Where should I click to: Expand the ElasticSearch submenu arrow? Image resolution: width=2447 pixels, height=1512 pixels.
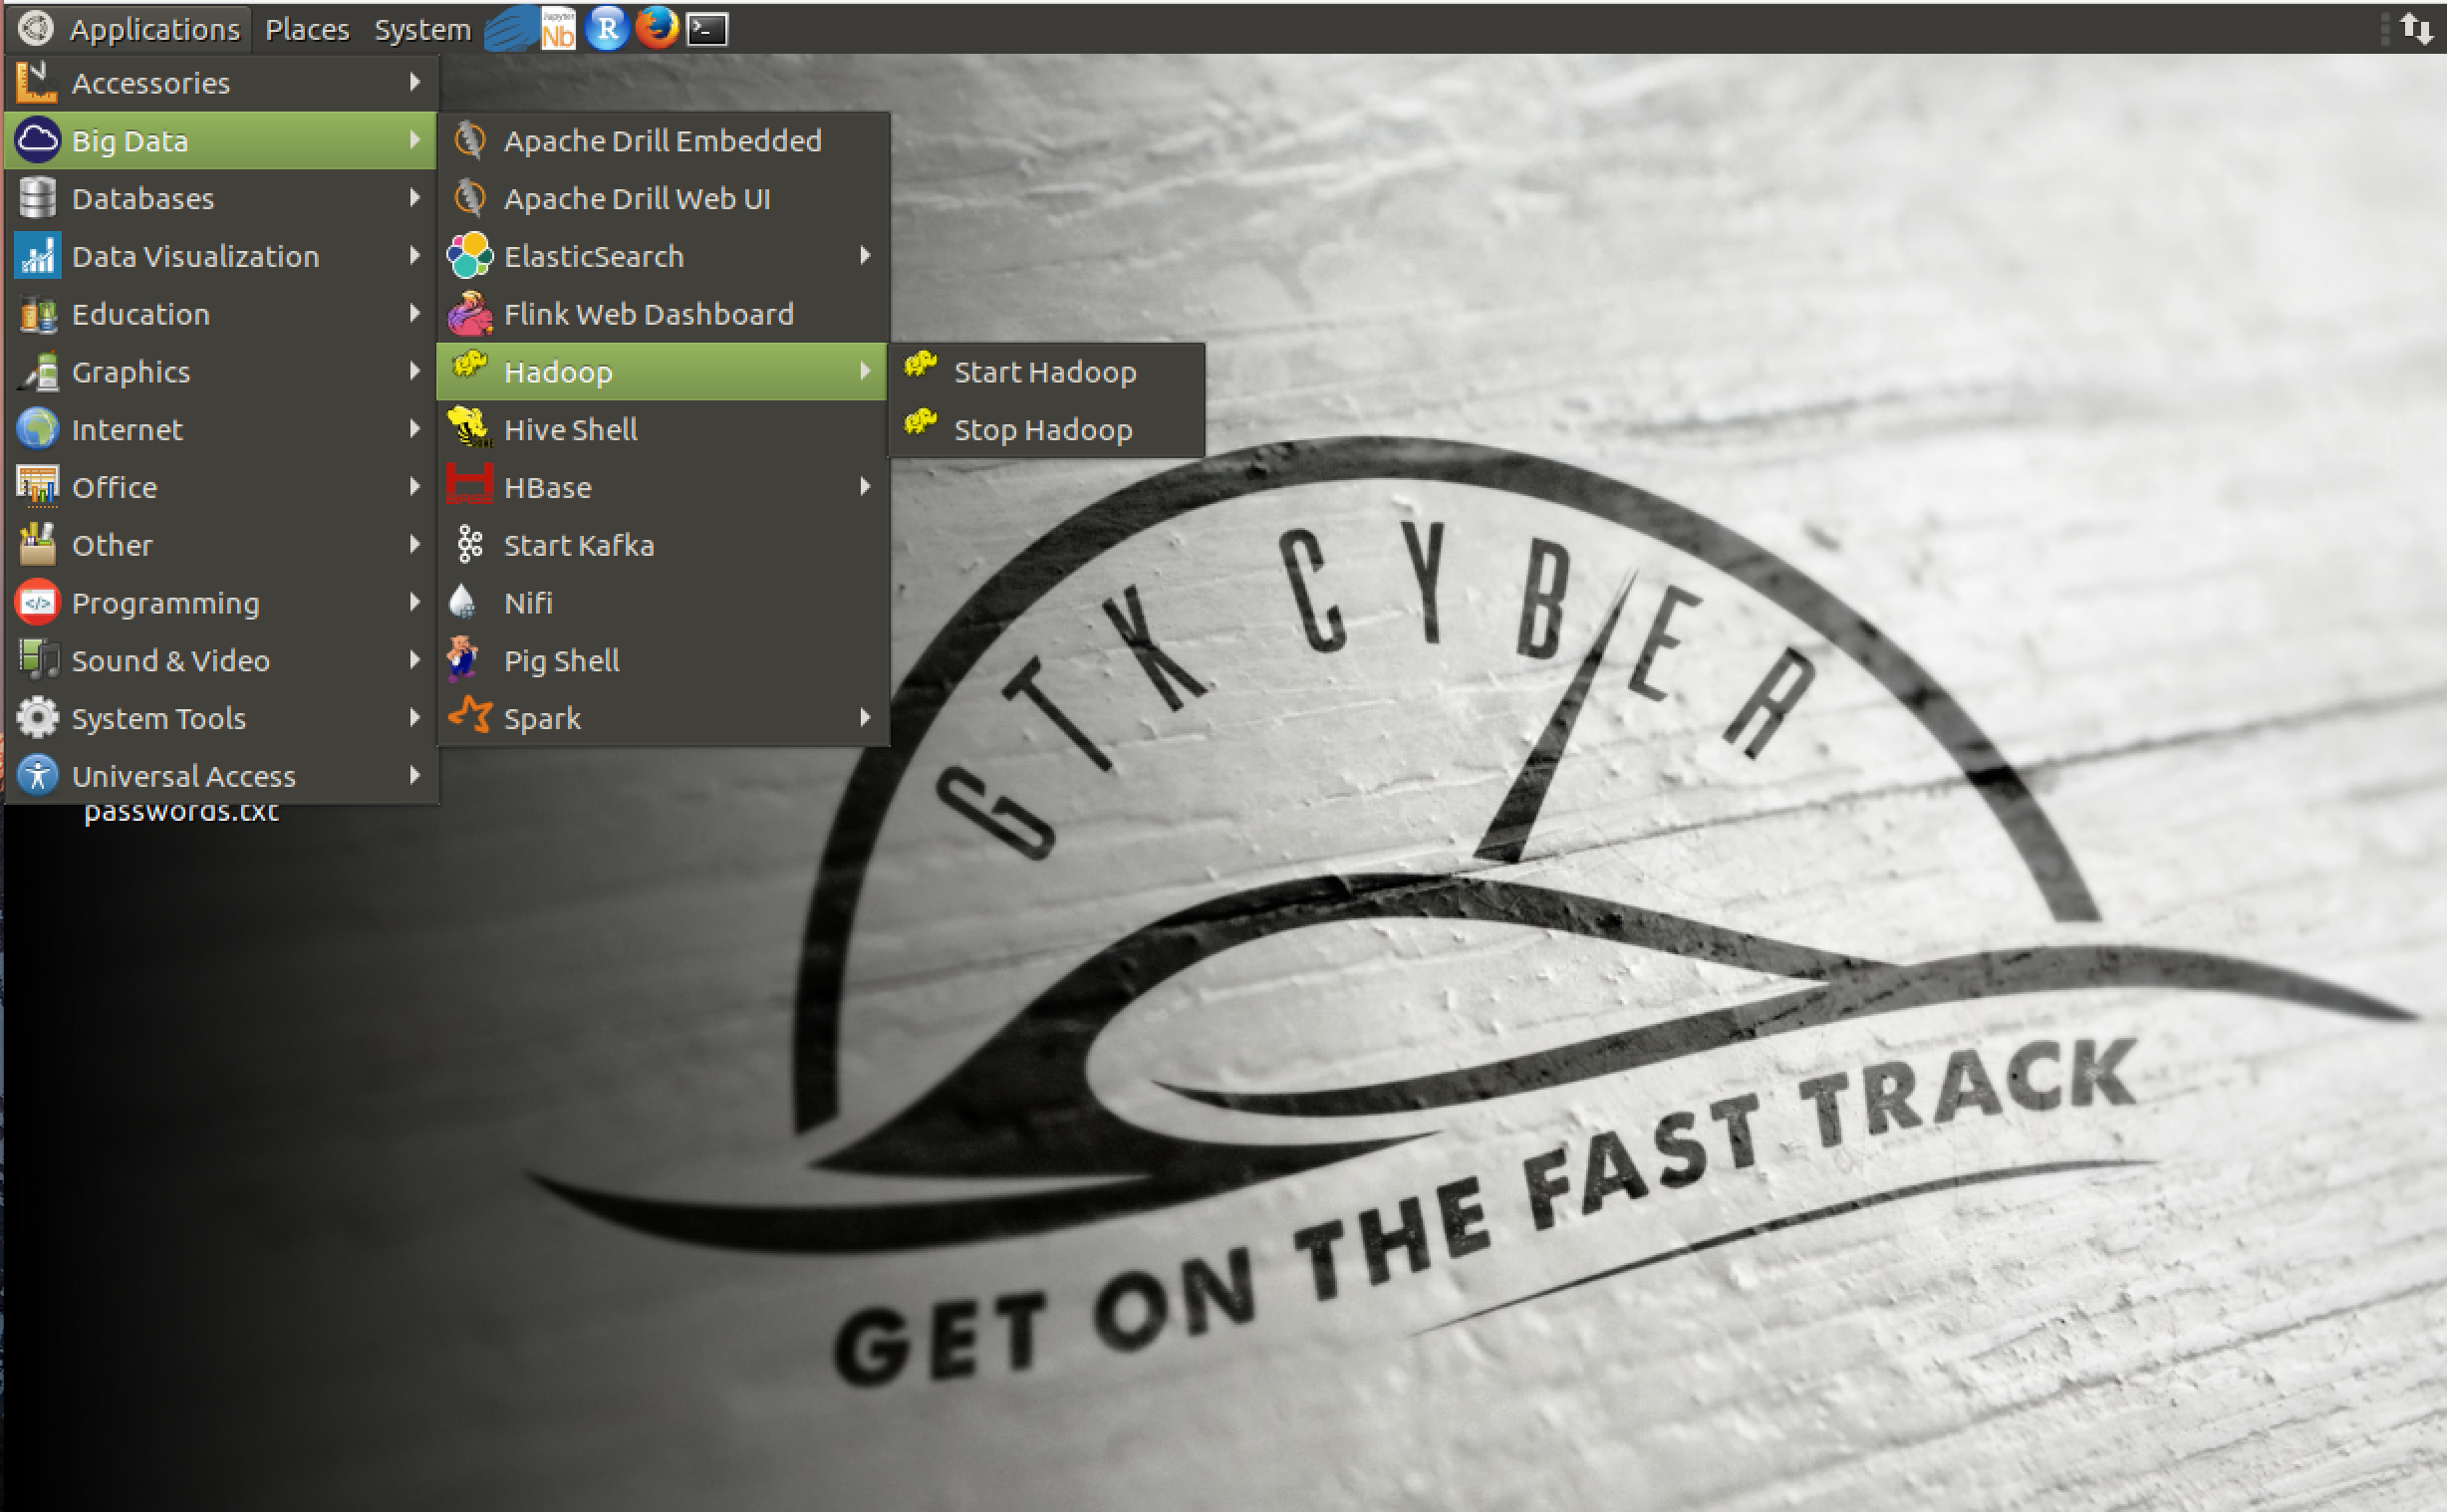coord(865,256)
